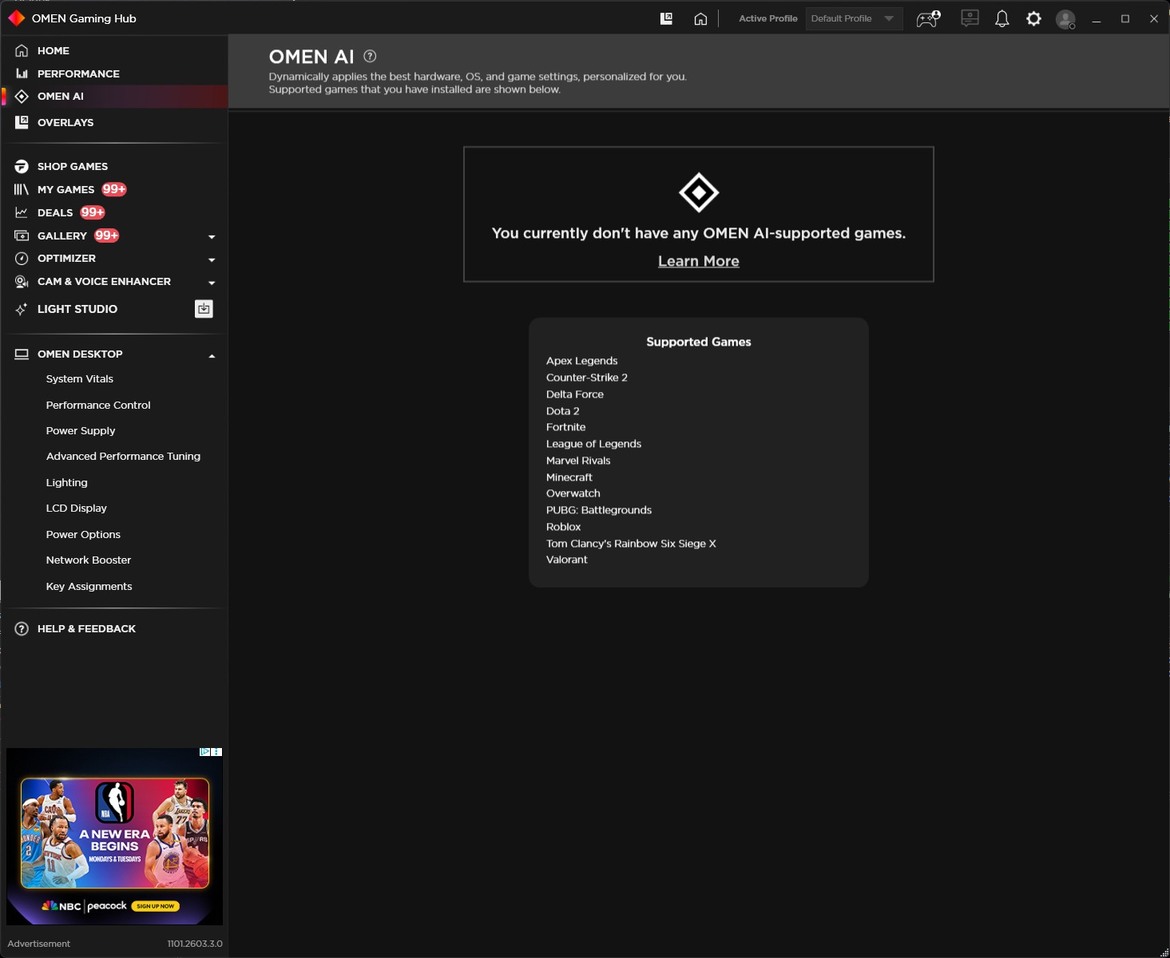Click the OPTIMIZER gauge icon
1170x958 pixels.
pyautogui.click(x=22, y=258)
